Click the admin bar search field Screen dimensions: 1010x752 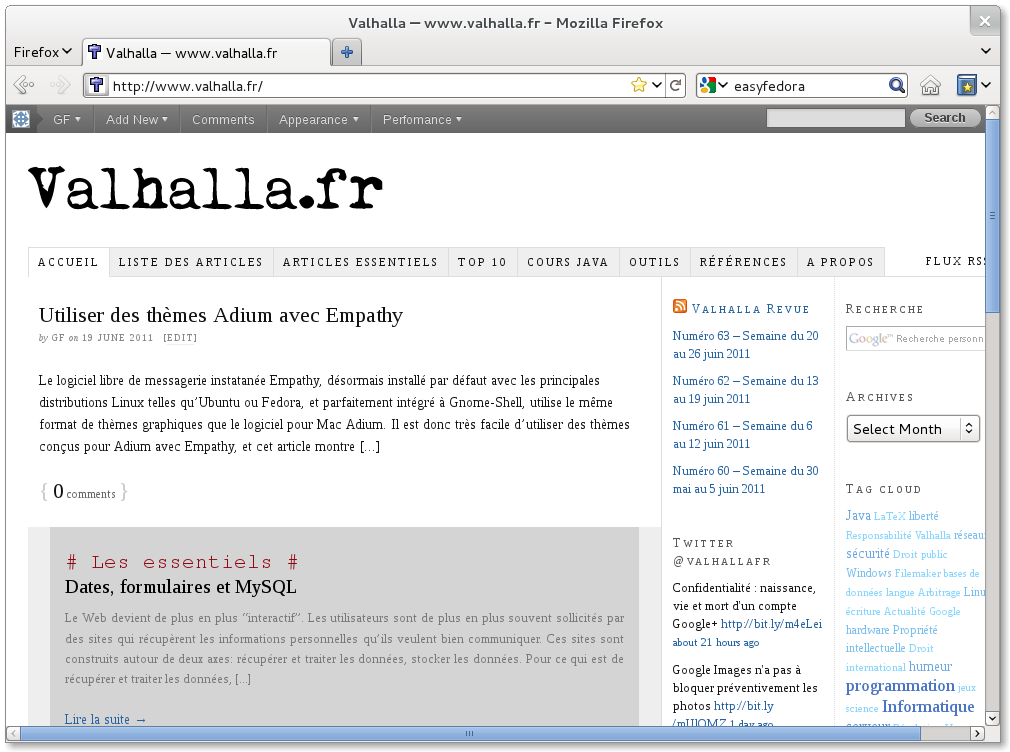(835, 118)
